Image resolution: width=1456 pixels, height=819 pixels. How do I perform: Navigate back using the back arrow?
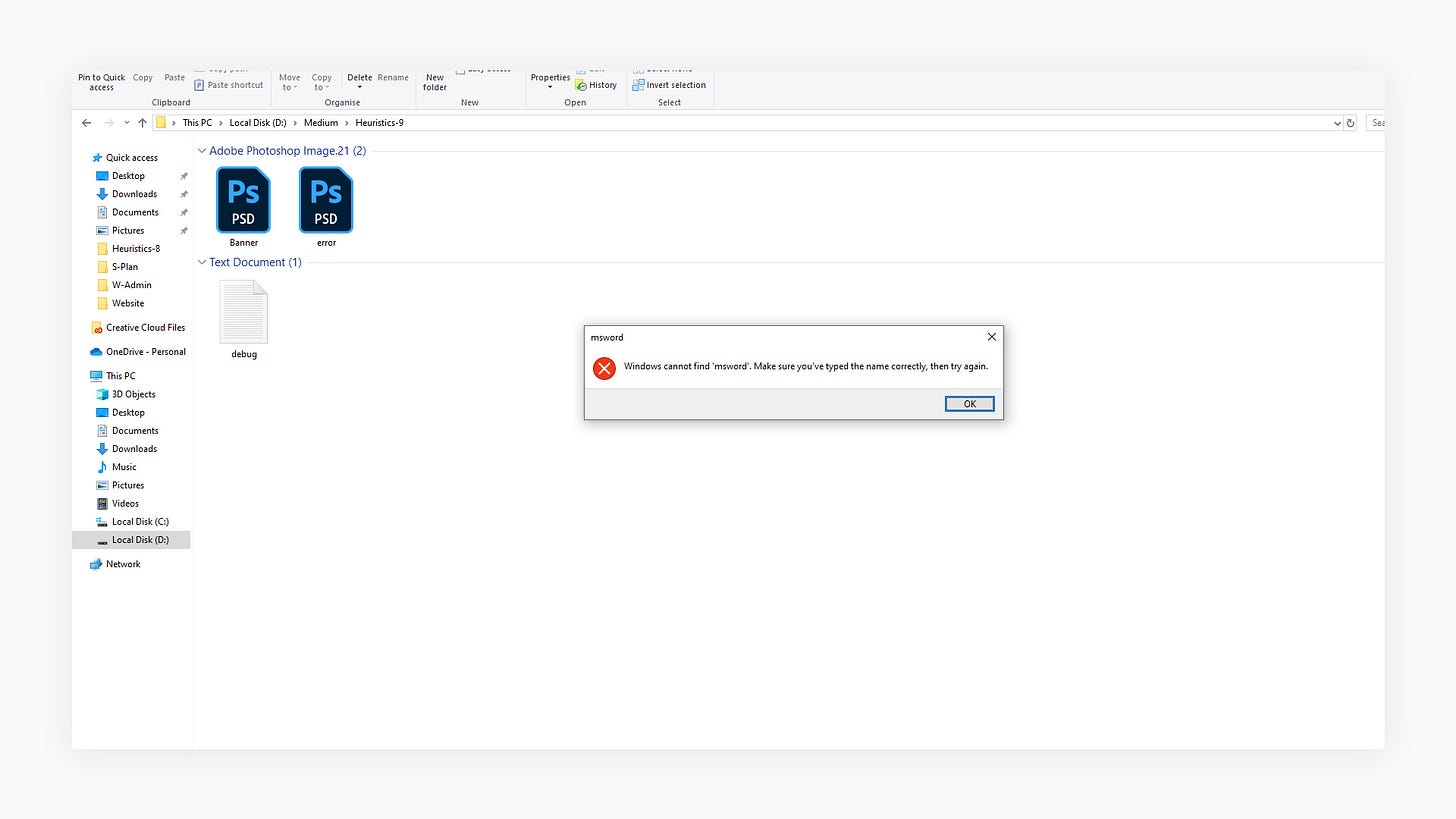(x=86, y=122)
